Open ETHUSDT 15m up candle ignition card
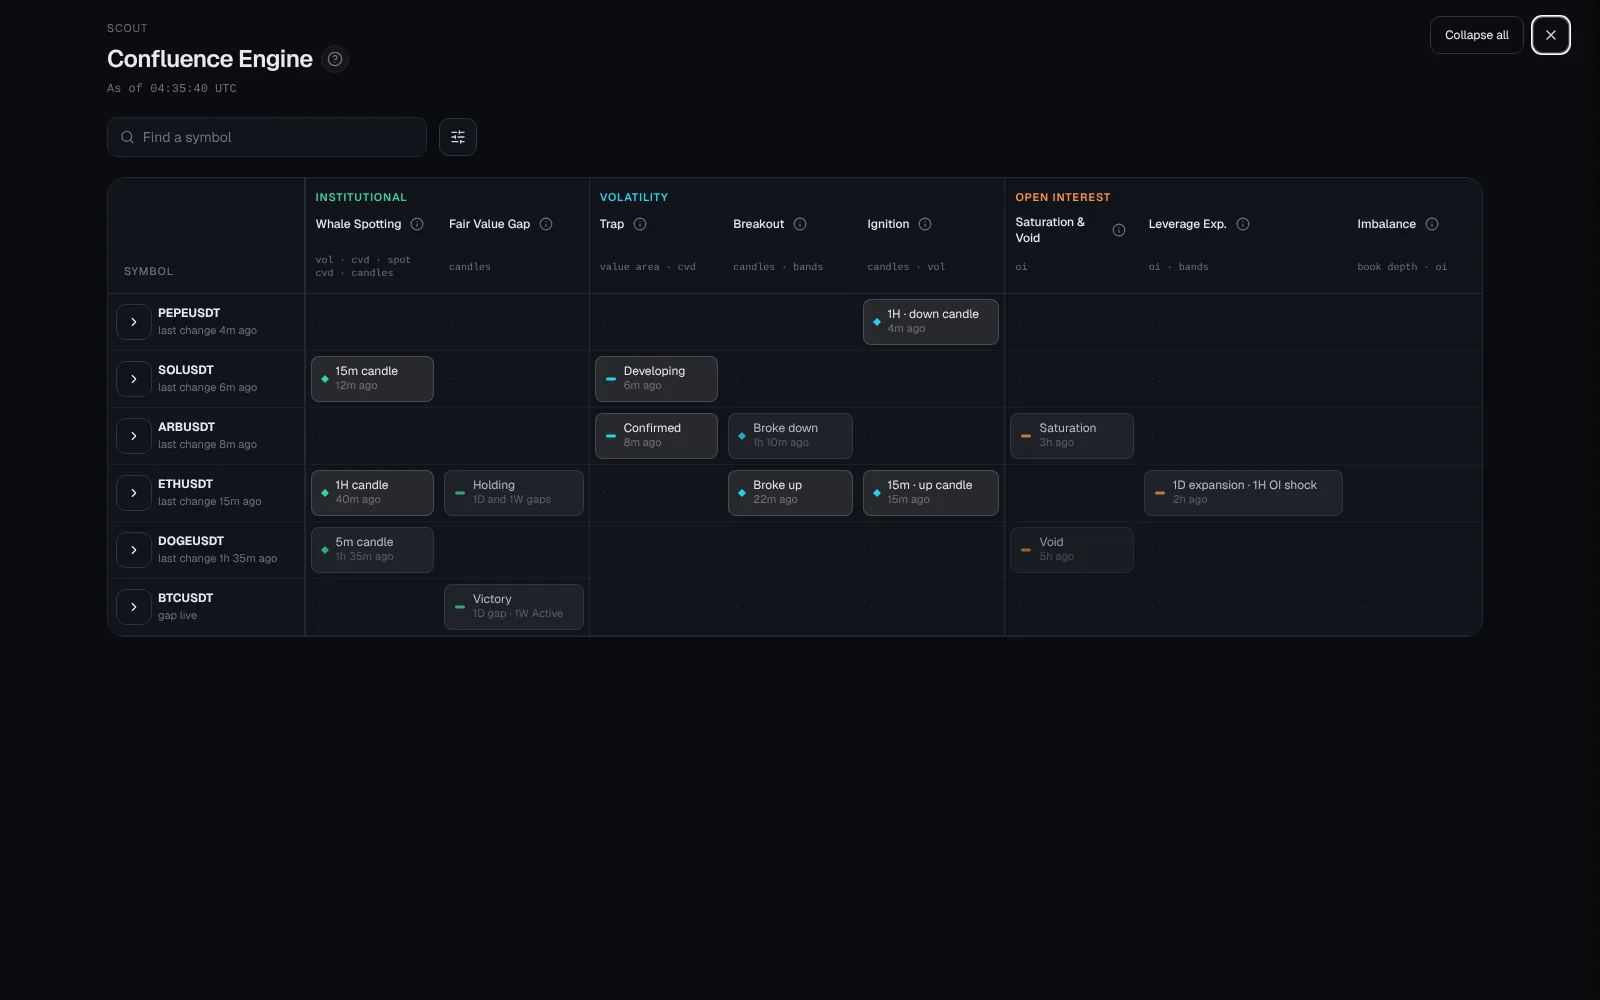 click(931, 493)
